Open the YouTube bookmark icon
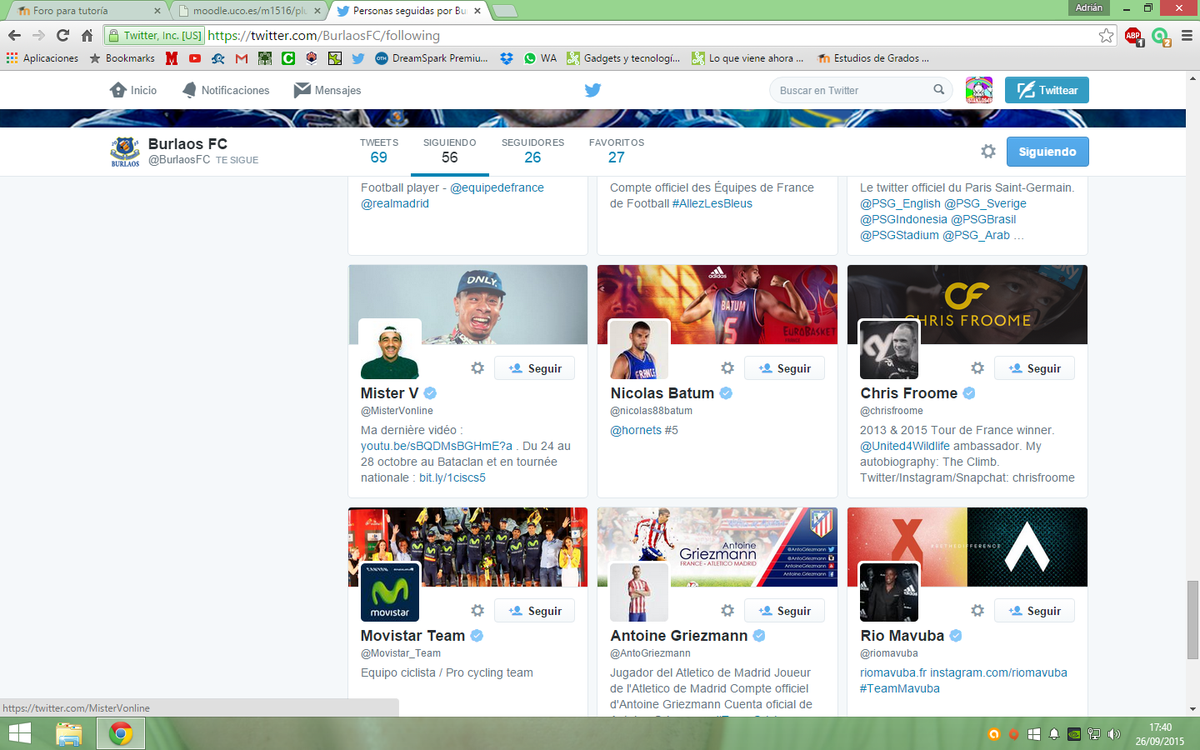The height and width of the screenshot is (750, 1200). (195, 58)
